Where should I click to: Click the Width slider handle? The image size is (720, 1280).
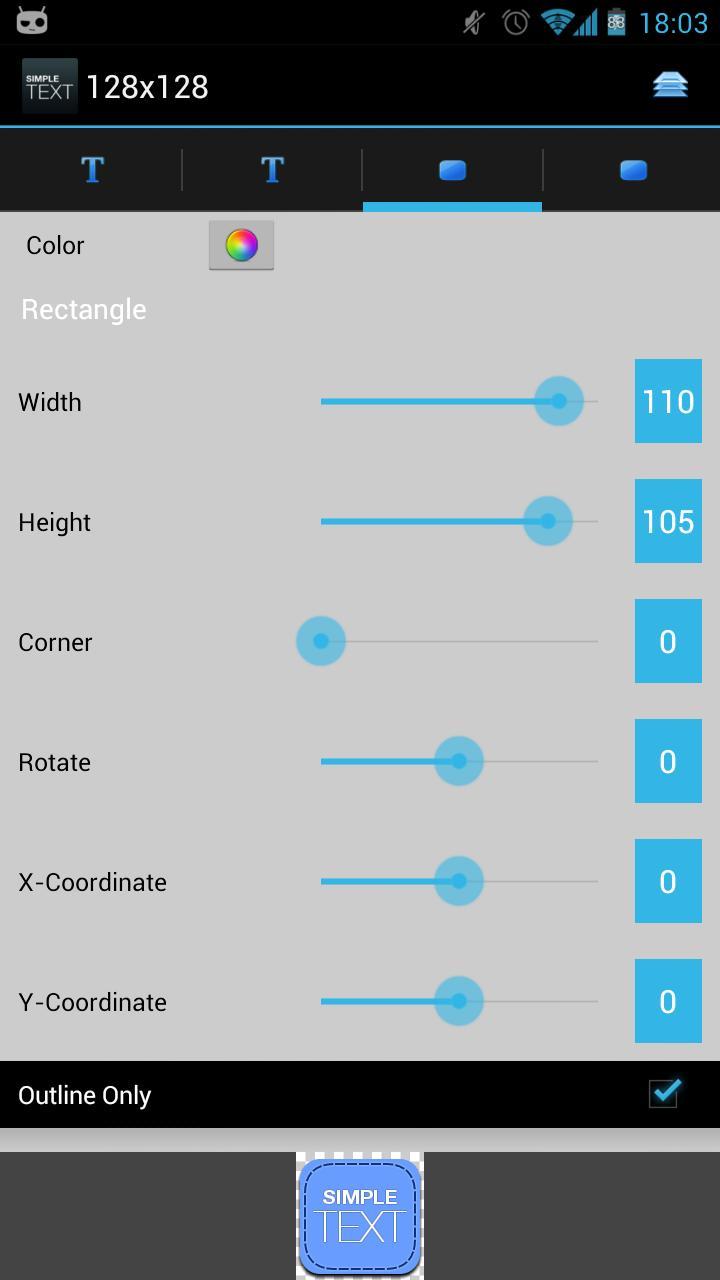(558, 401)
